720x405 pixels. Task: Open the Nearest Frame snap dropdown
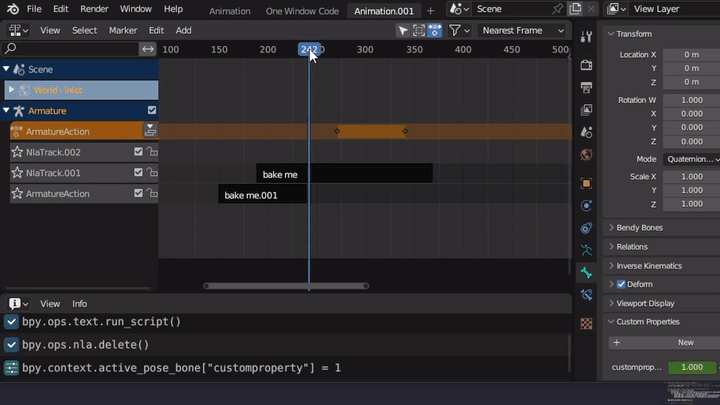[x=522, y=30]
